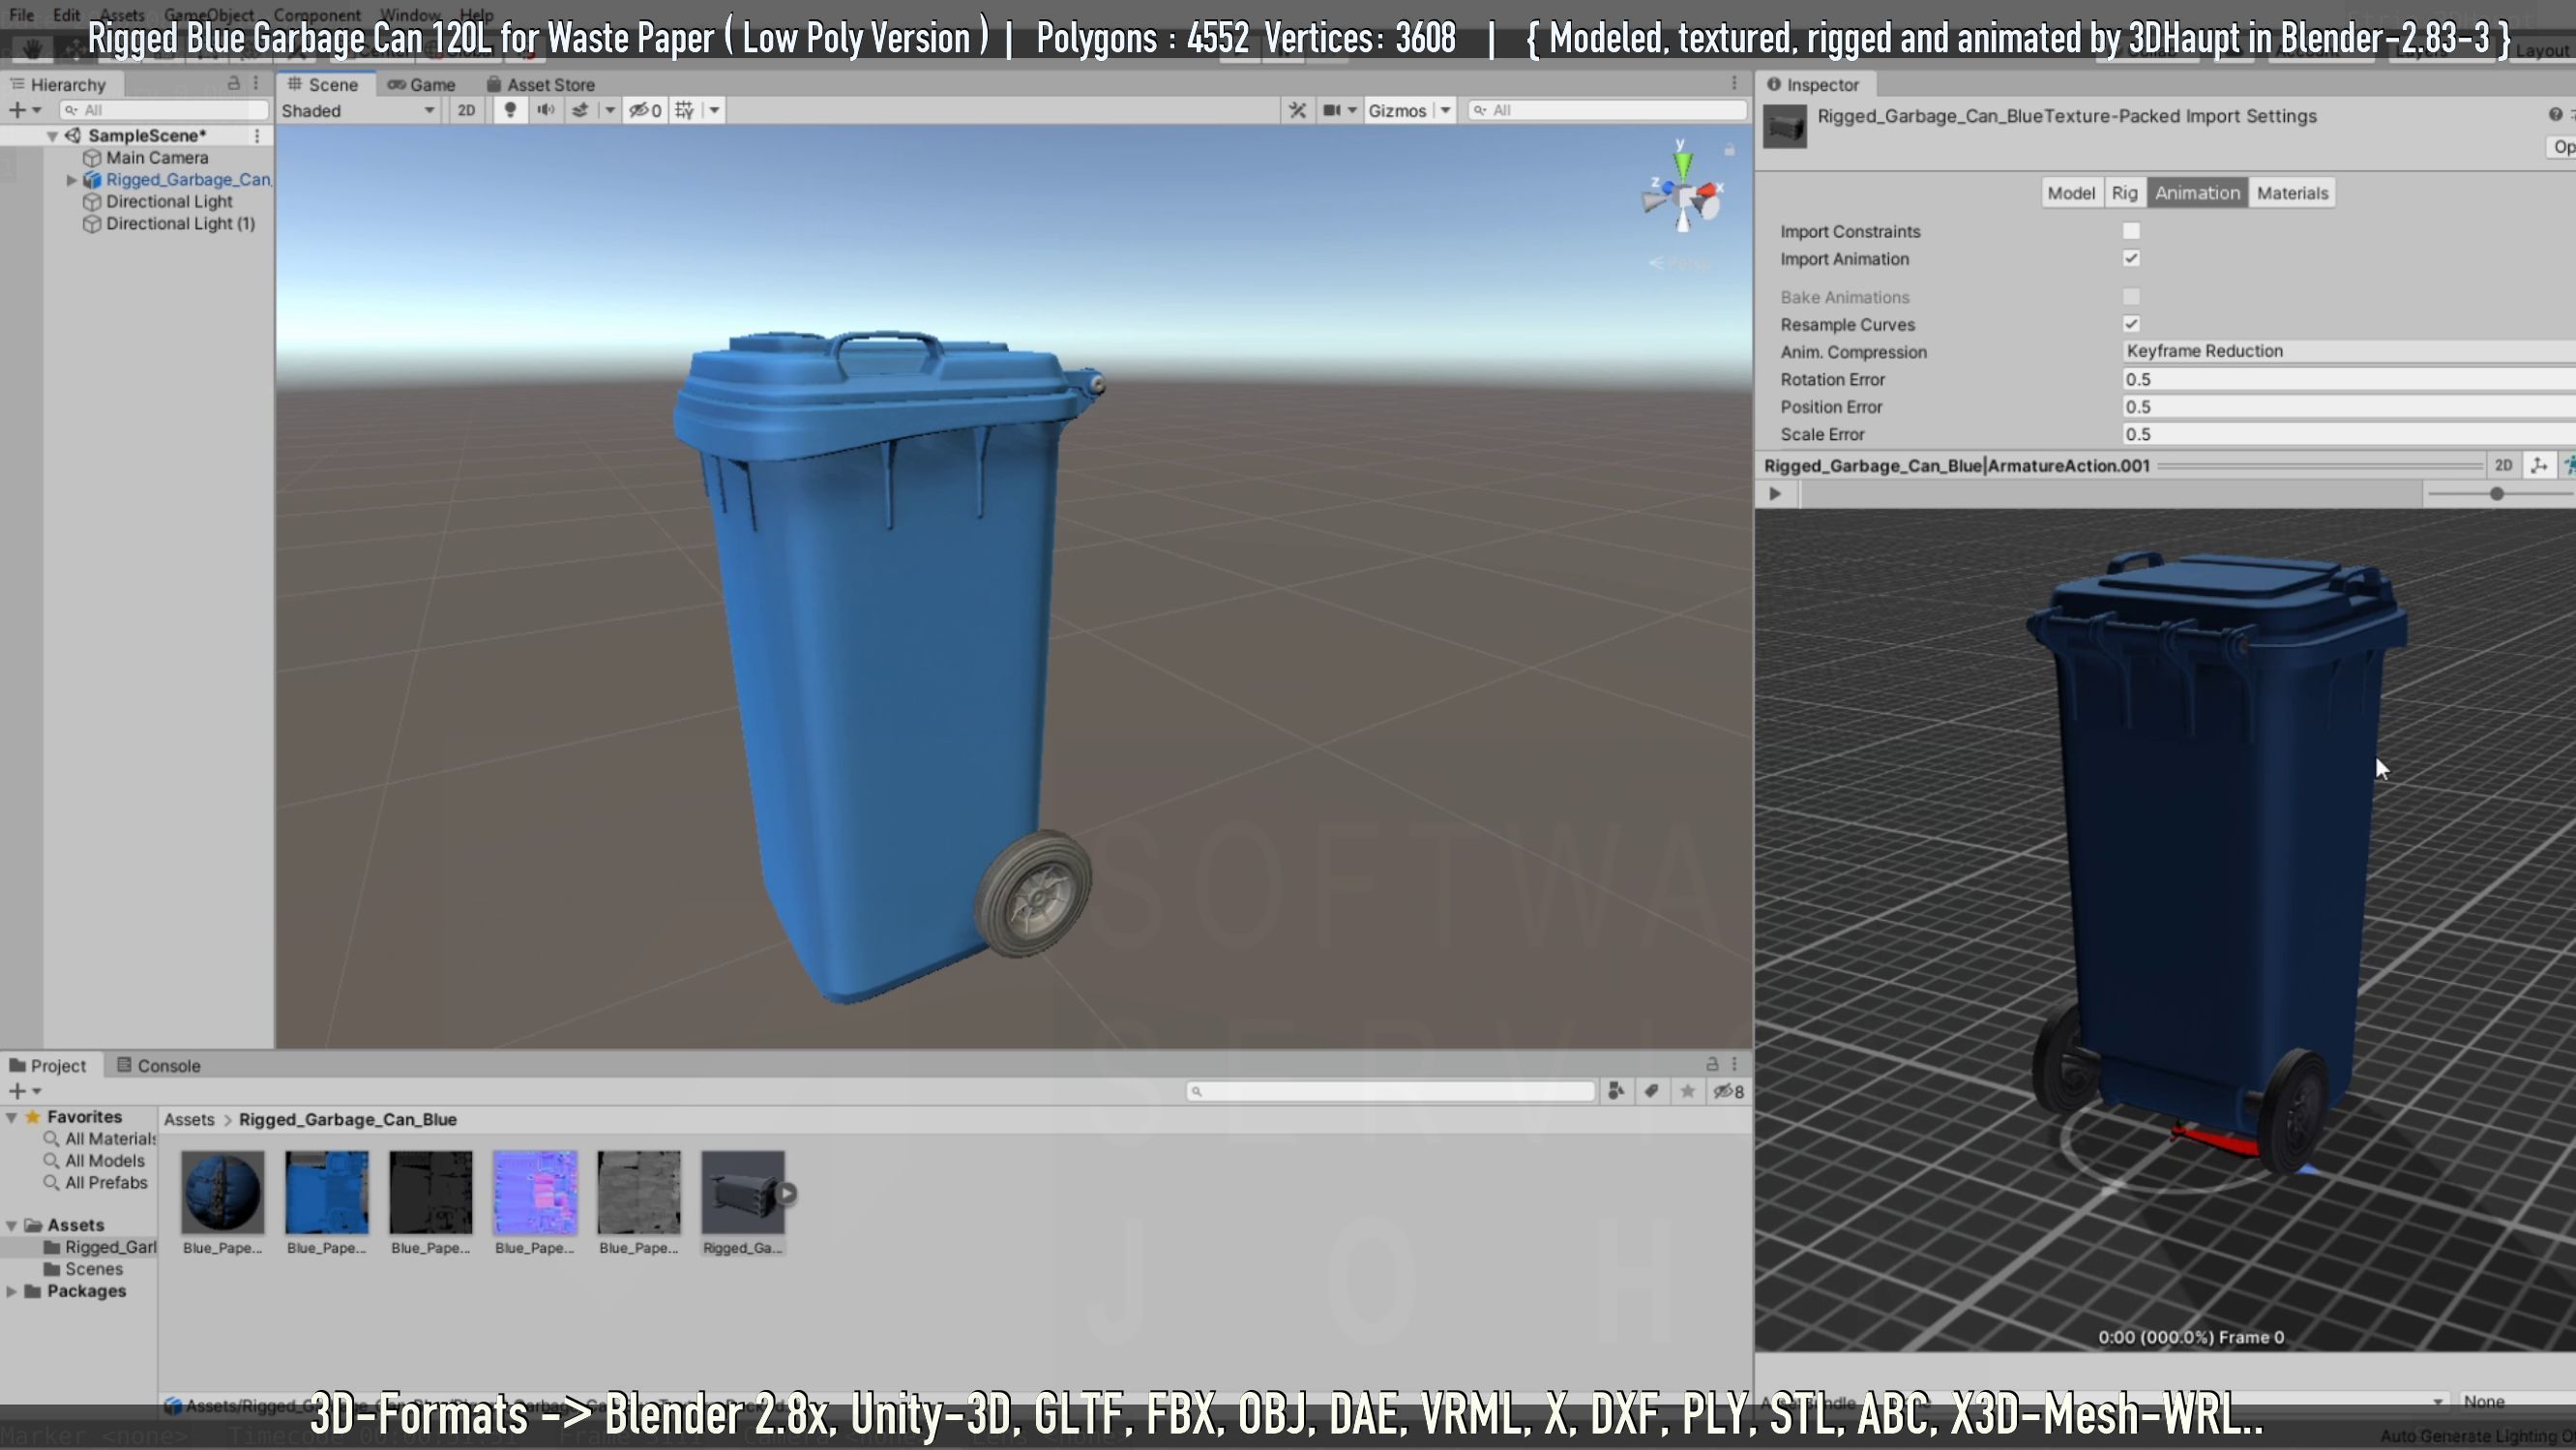This screenshot has height=1450, width=2576.
Task: Click search by label tag icon
Action: click(x=1652, y=1091)
